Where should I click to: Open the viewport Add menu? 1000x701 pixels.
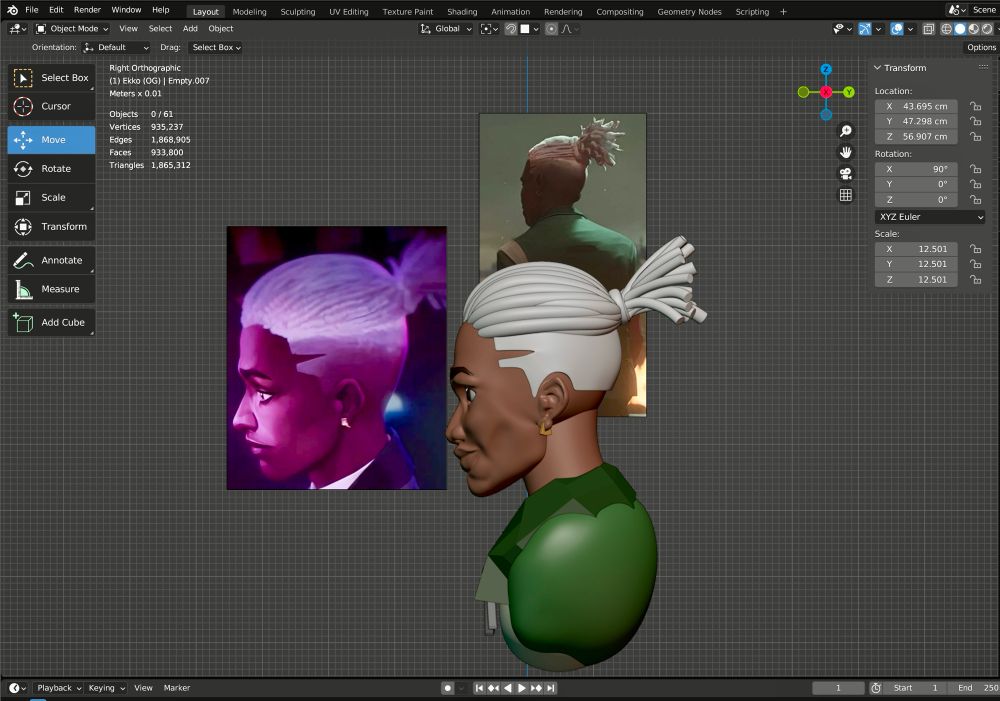pyautogui.click(x=190, y=29)
